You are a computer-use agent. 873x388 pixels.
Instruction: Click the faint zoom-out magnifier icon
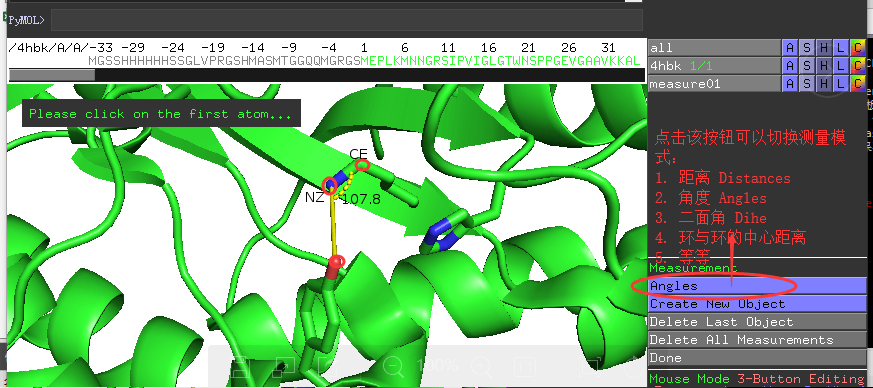(394, 366)
